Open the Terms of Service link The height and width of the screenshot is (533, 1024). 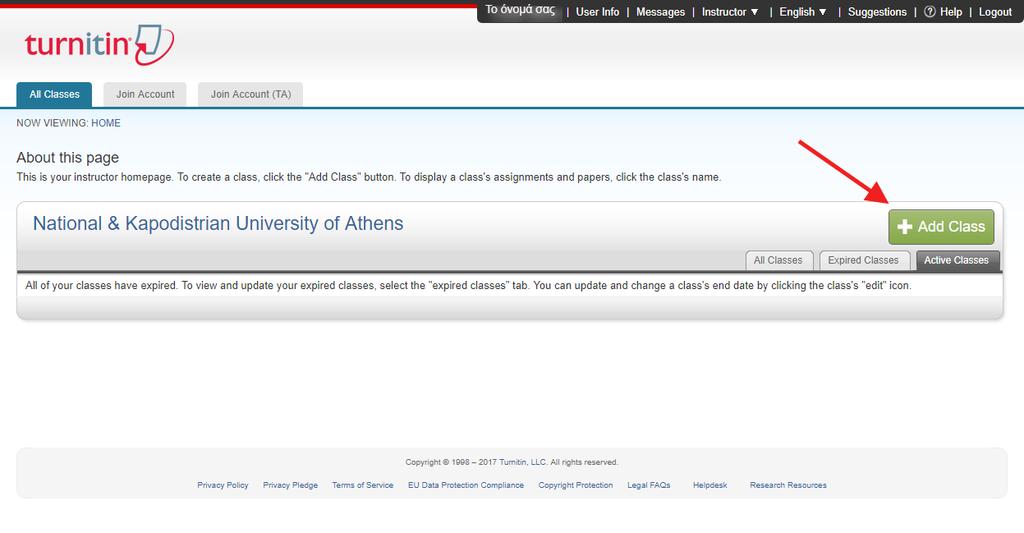(362, 485)
